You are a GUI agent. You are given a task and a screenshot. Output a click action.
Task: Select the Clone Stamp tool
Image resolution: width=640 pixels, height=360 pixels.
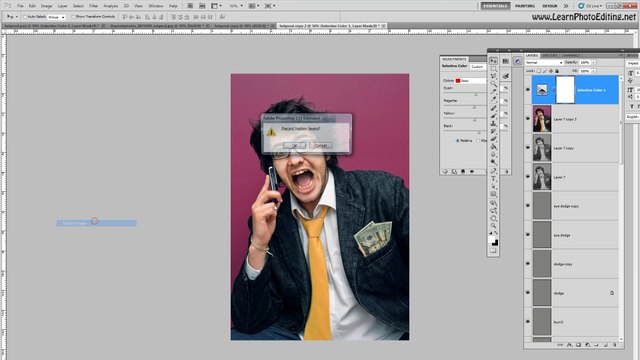coord(493,123)
